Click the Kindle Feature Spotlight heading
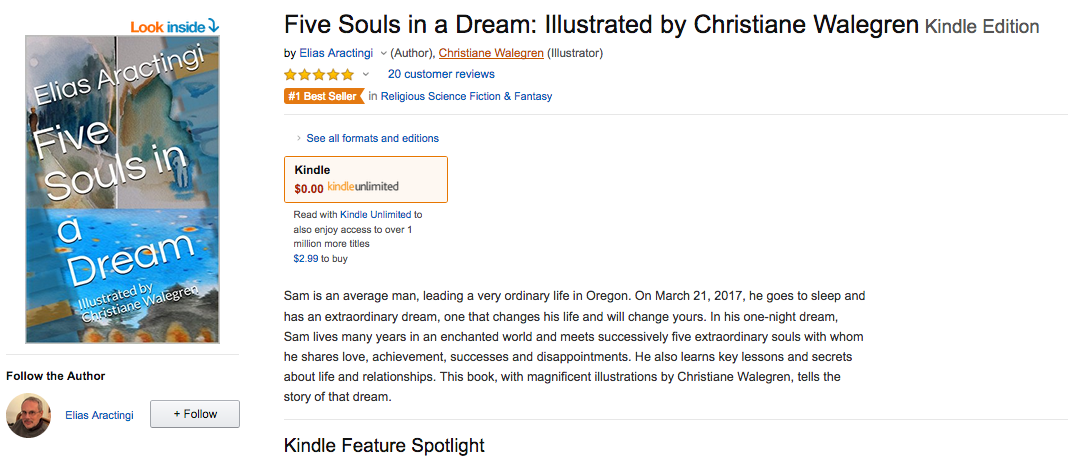 coord(384,445)
